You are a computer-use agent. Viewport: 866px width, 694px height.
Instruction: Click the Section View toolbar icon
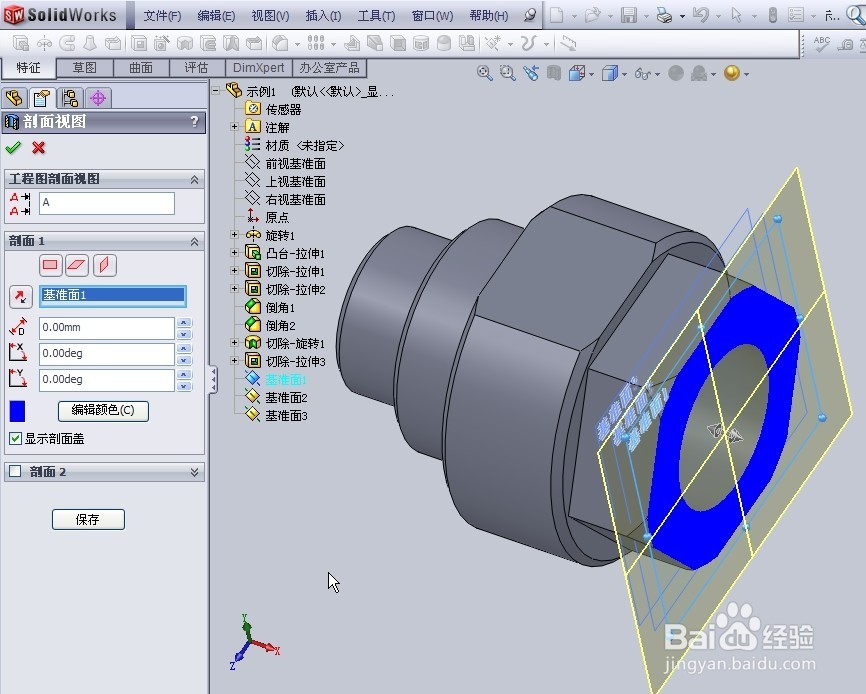554,73
